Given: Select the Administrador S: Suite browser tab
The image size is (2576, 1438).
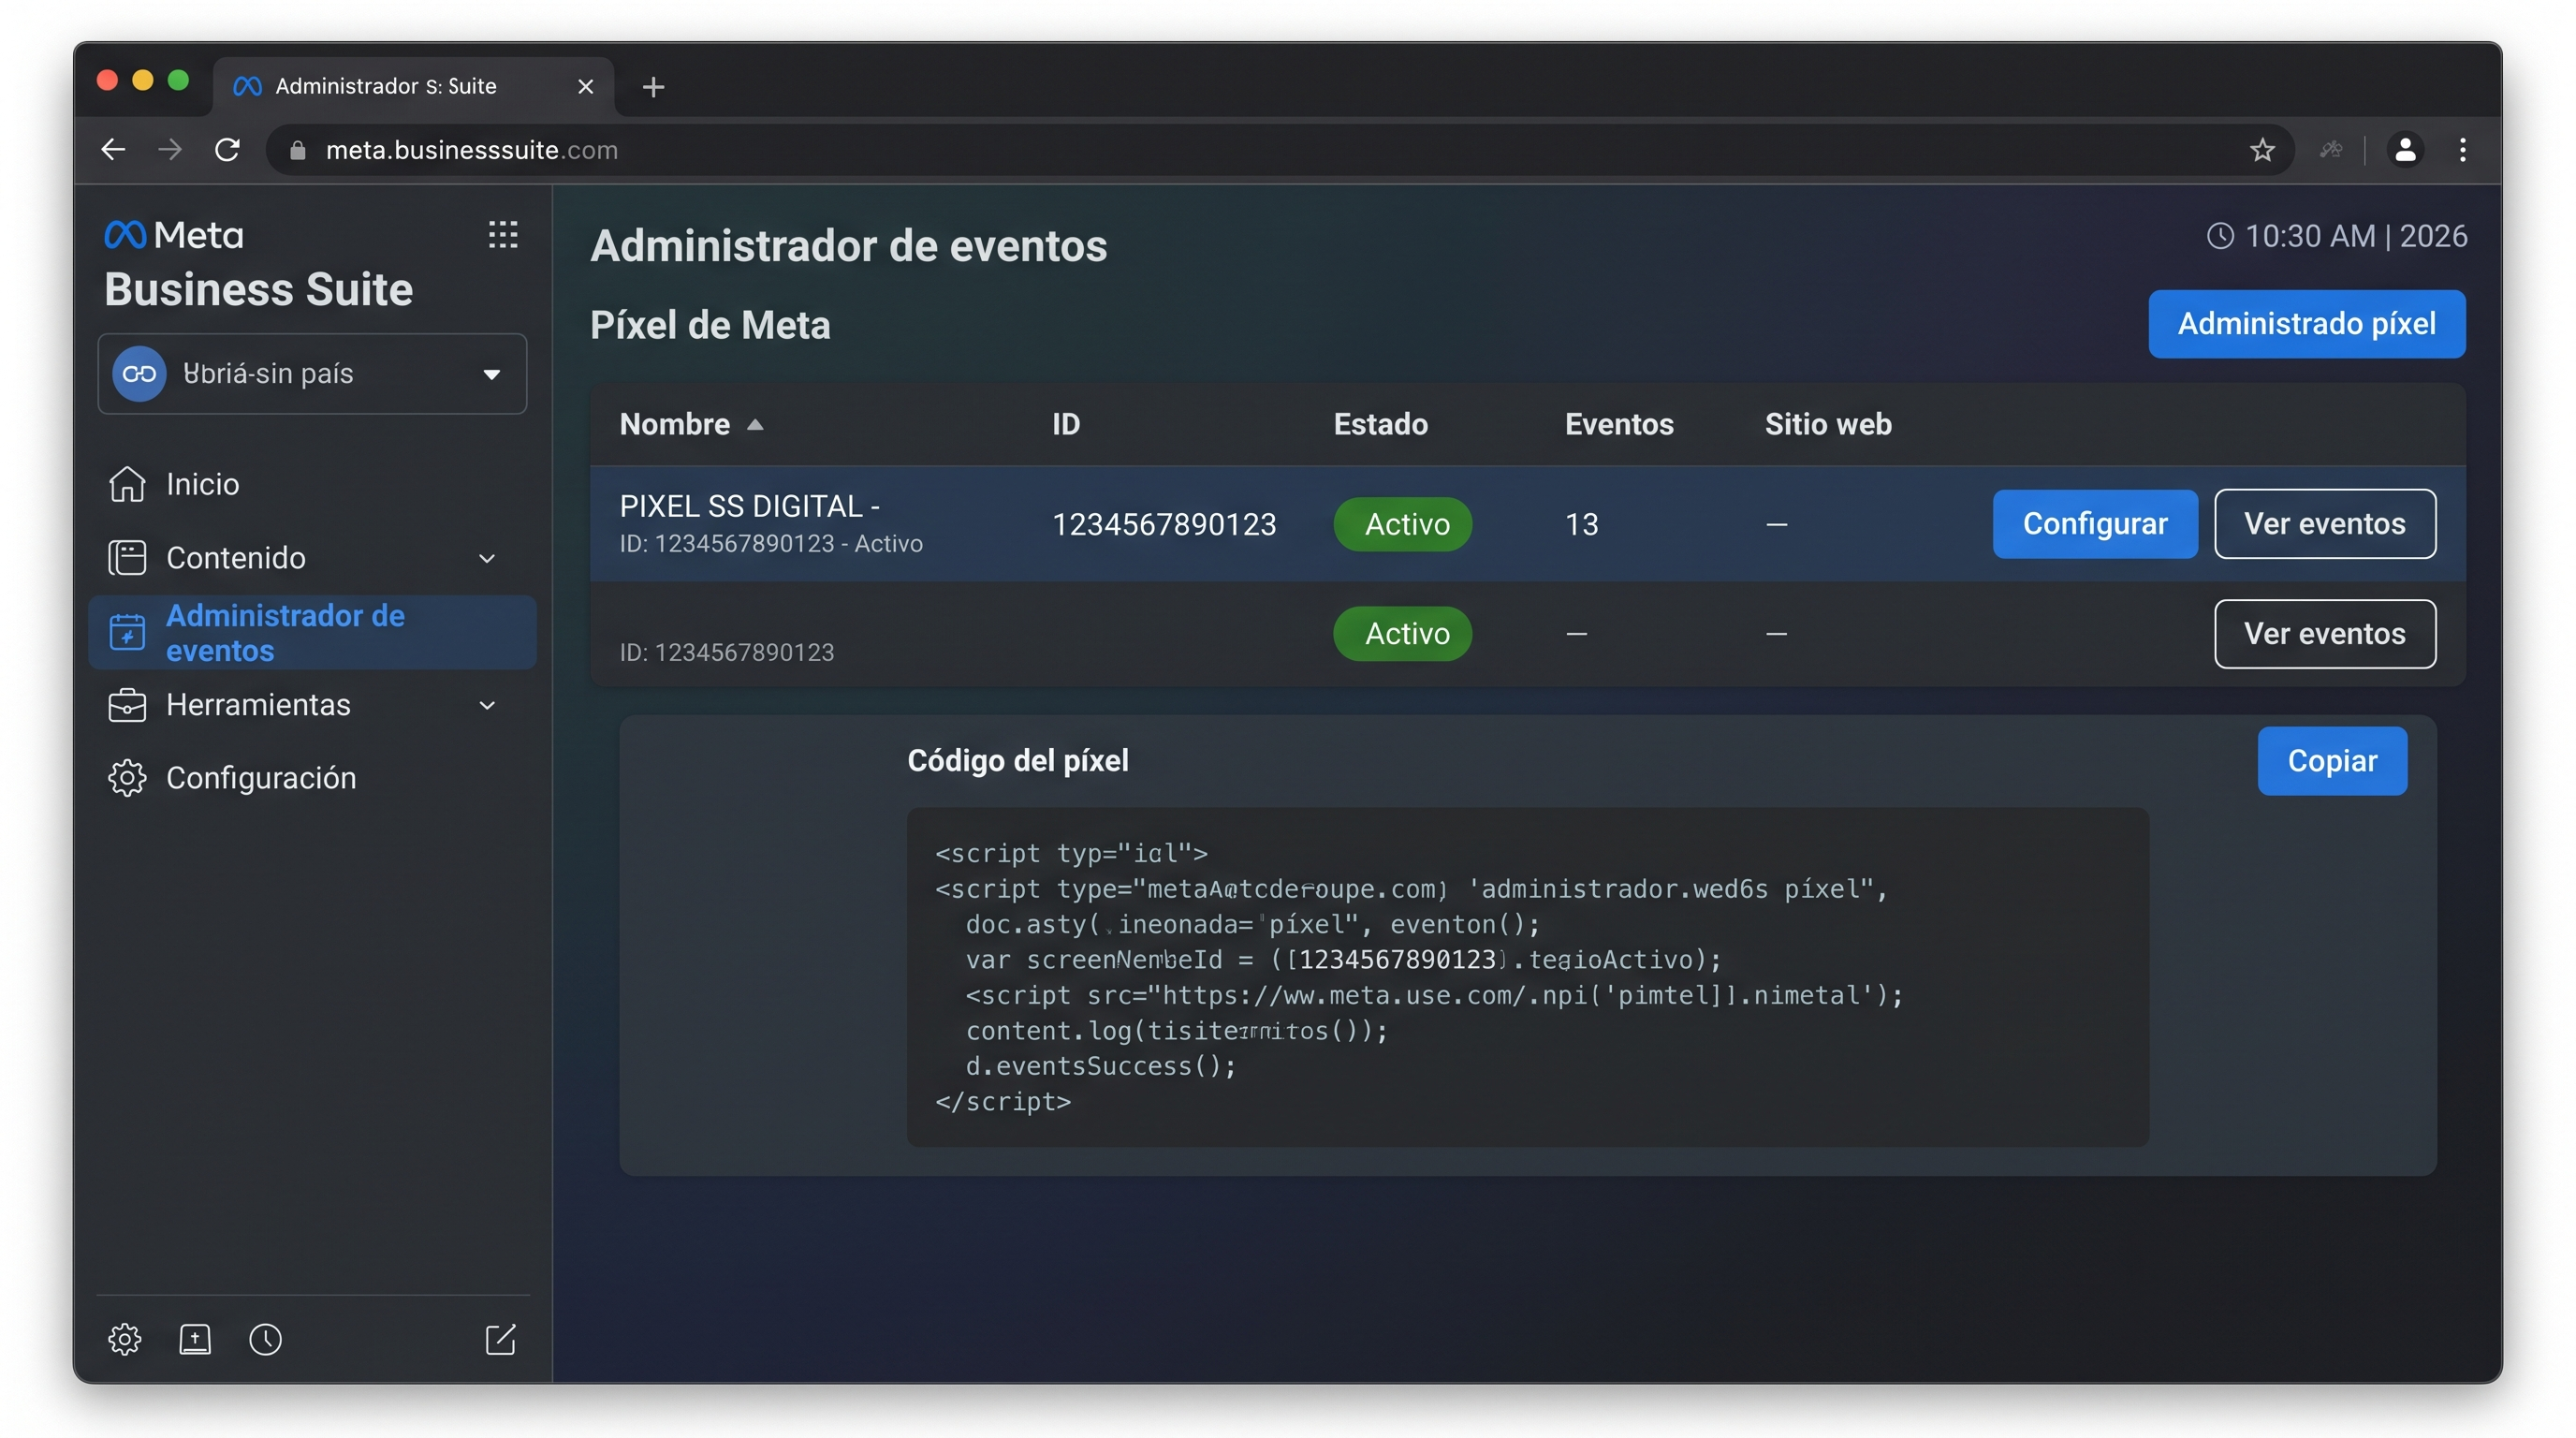Looking at the screenshot, I should tap(413, 86).
